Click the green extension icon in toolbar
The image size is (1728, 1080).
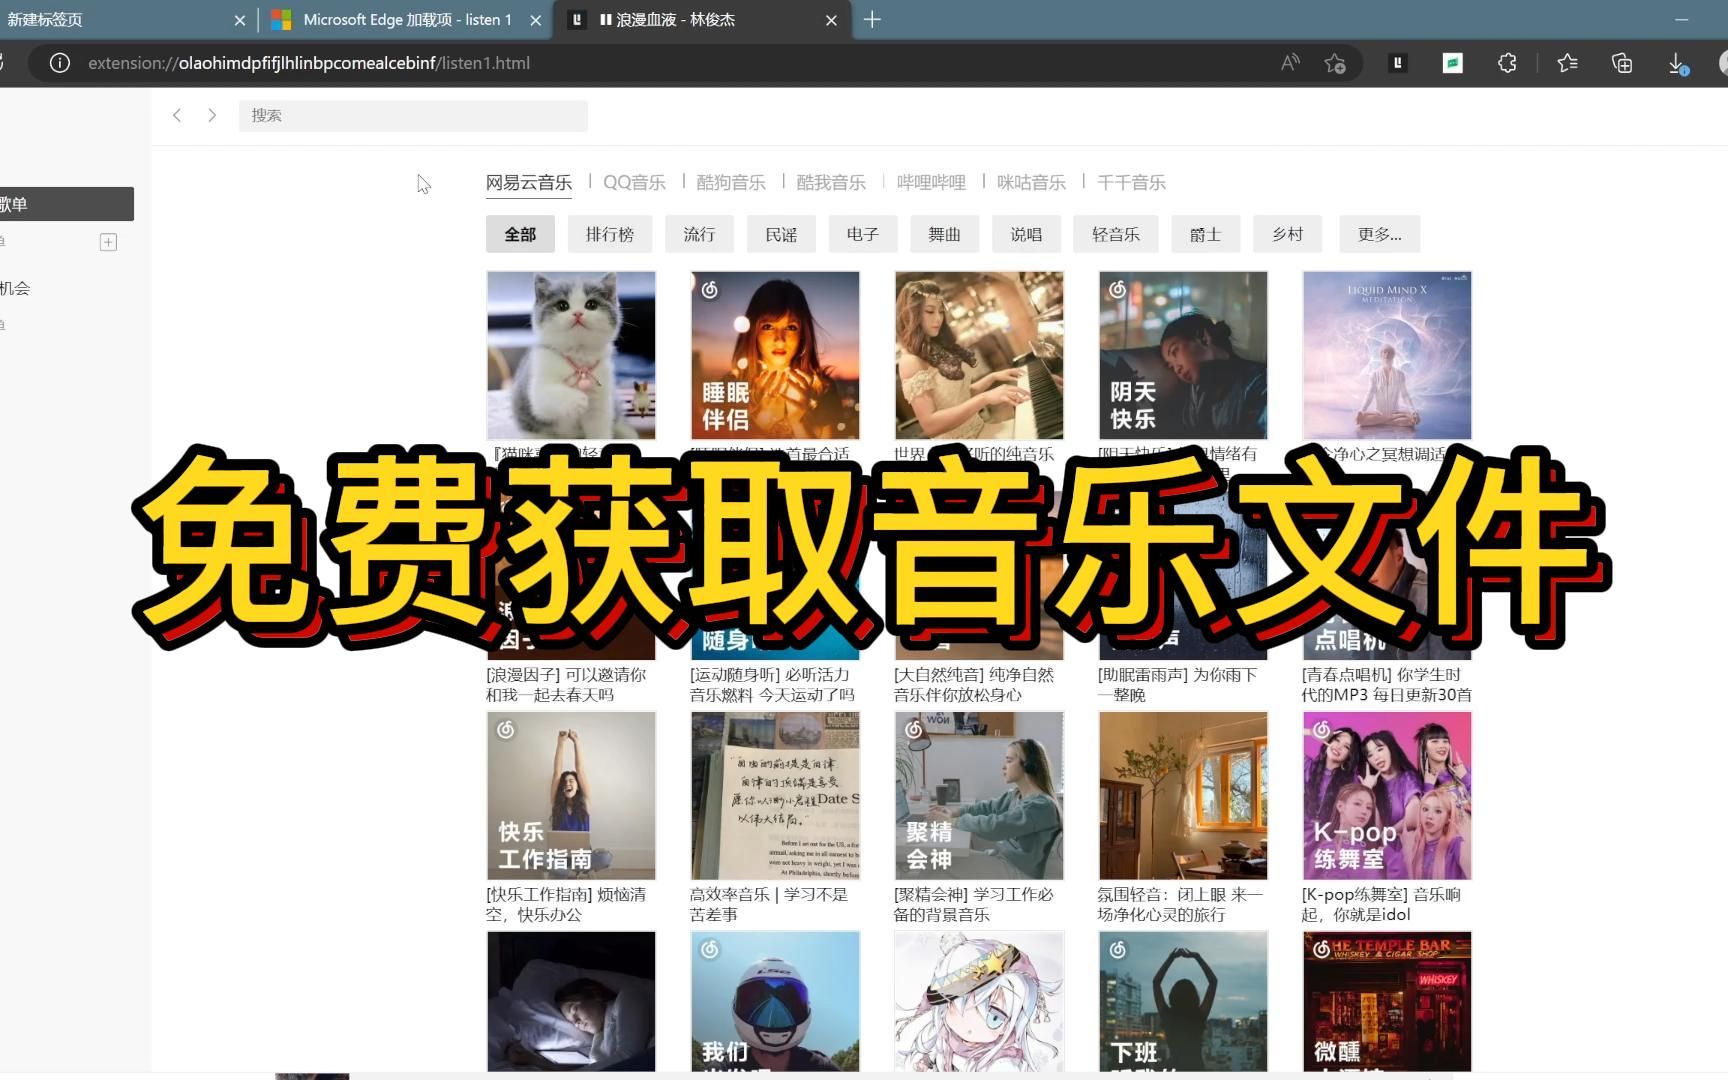(x=1453, y=63)
